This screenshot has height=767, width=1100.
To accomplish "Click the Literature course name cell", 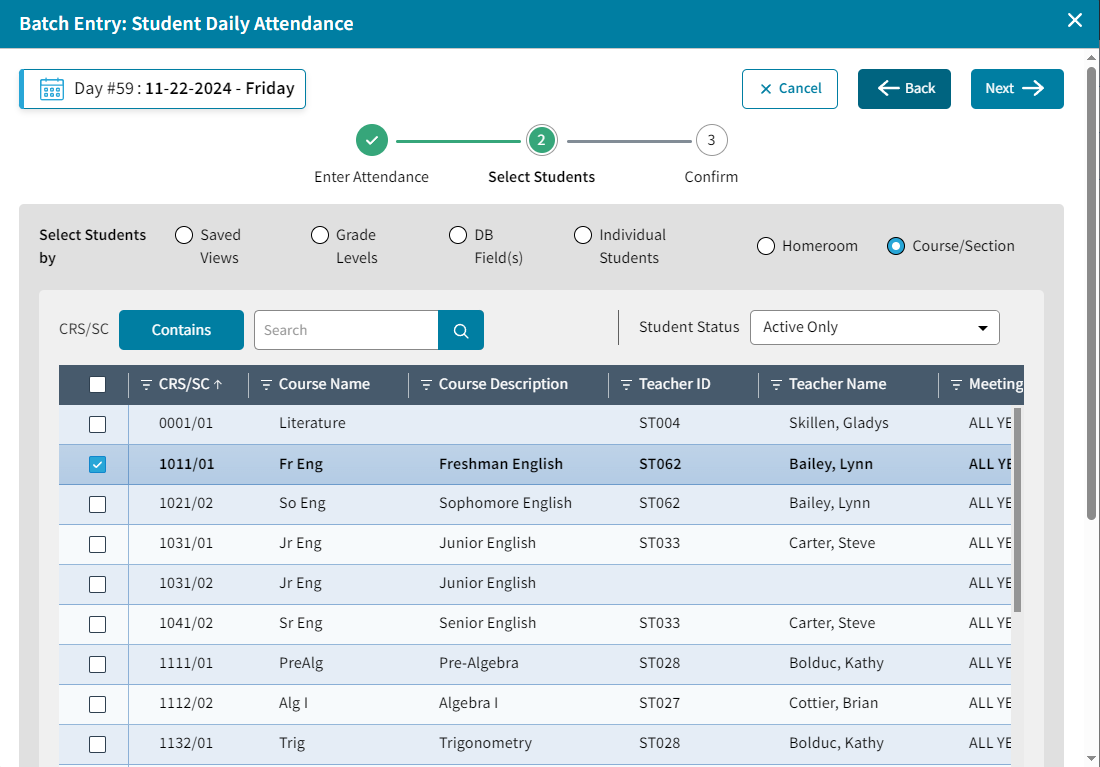I will (312, 424).
